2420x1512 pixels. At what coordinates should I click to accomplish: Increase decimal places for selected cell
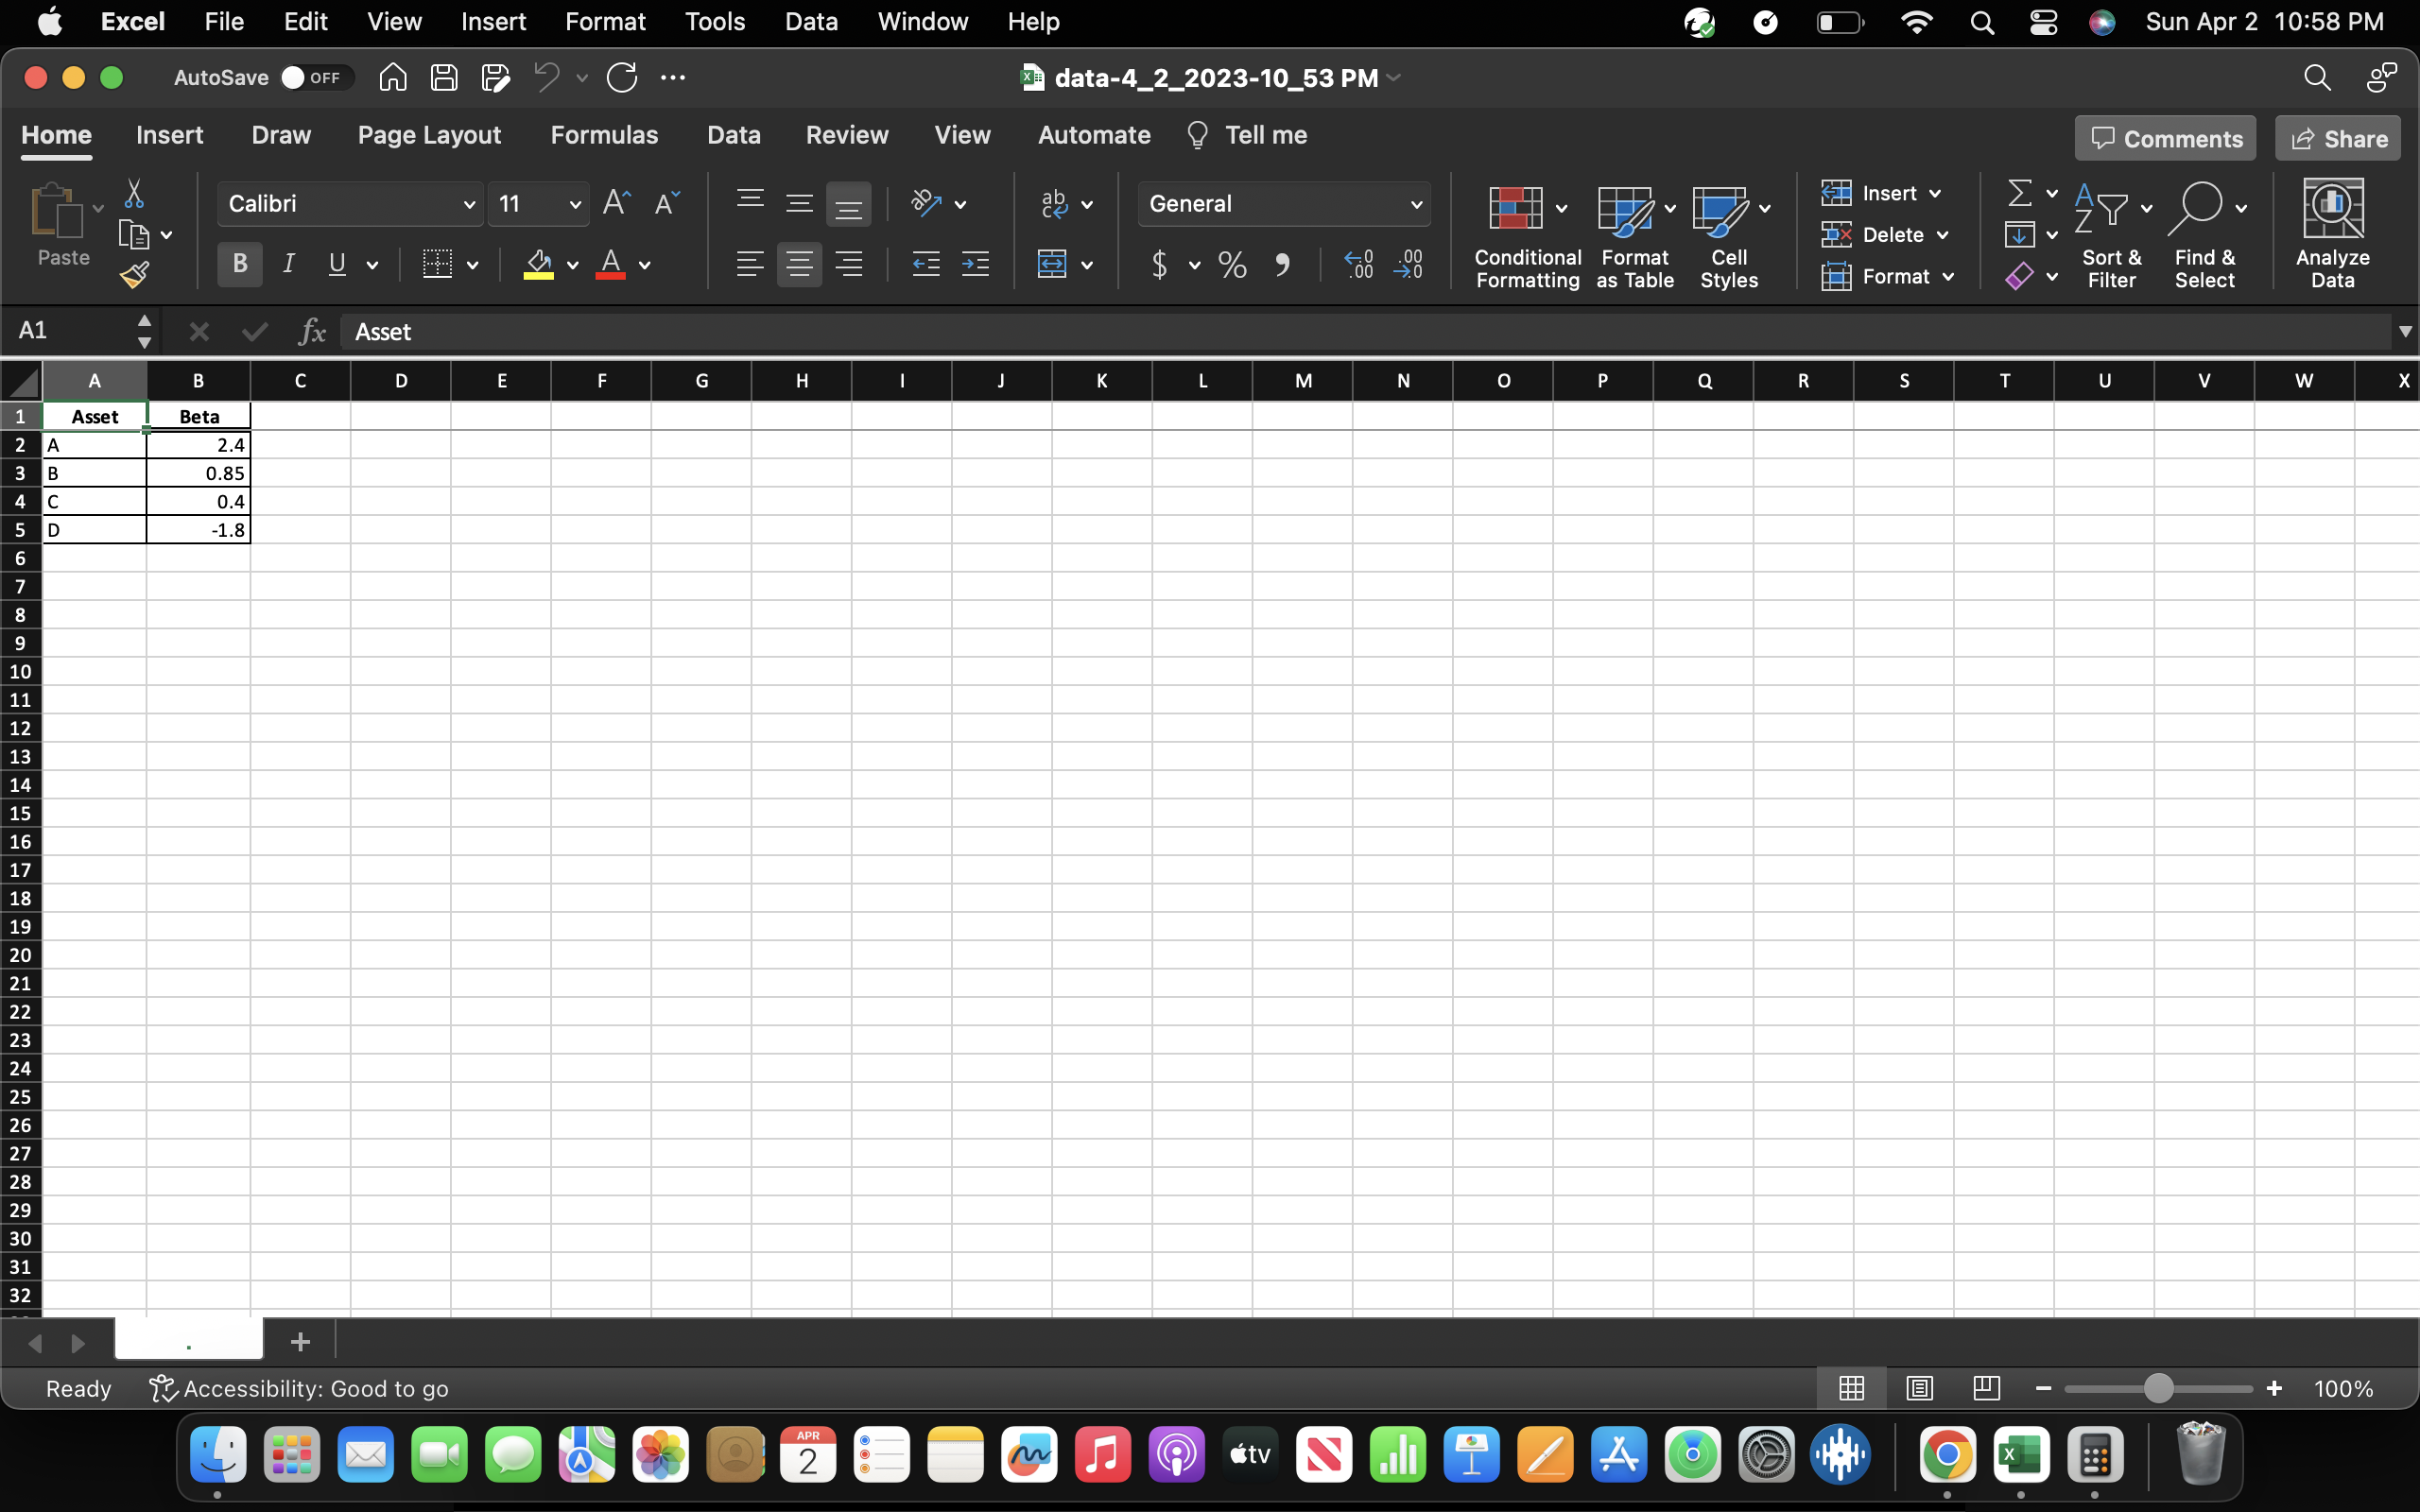pos(1359,264)
